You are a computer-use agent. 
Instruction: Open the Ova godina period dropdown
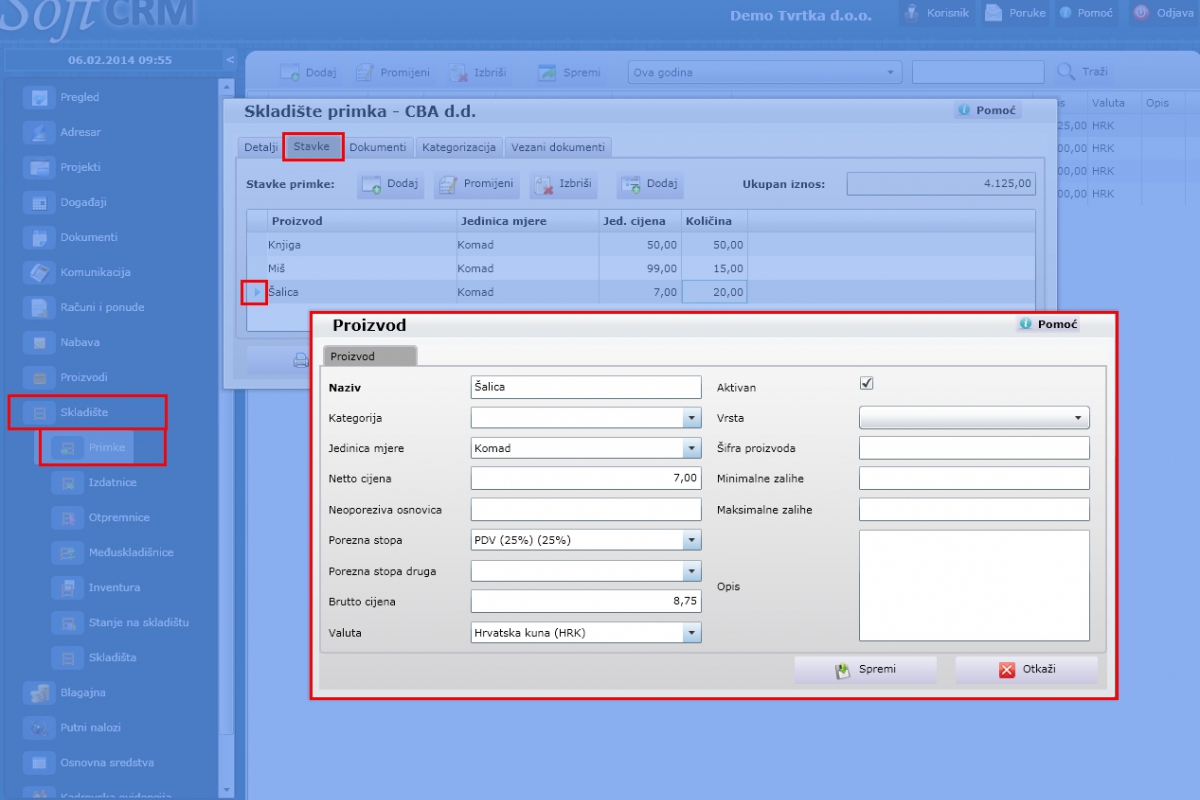coord(765,72)
